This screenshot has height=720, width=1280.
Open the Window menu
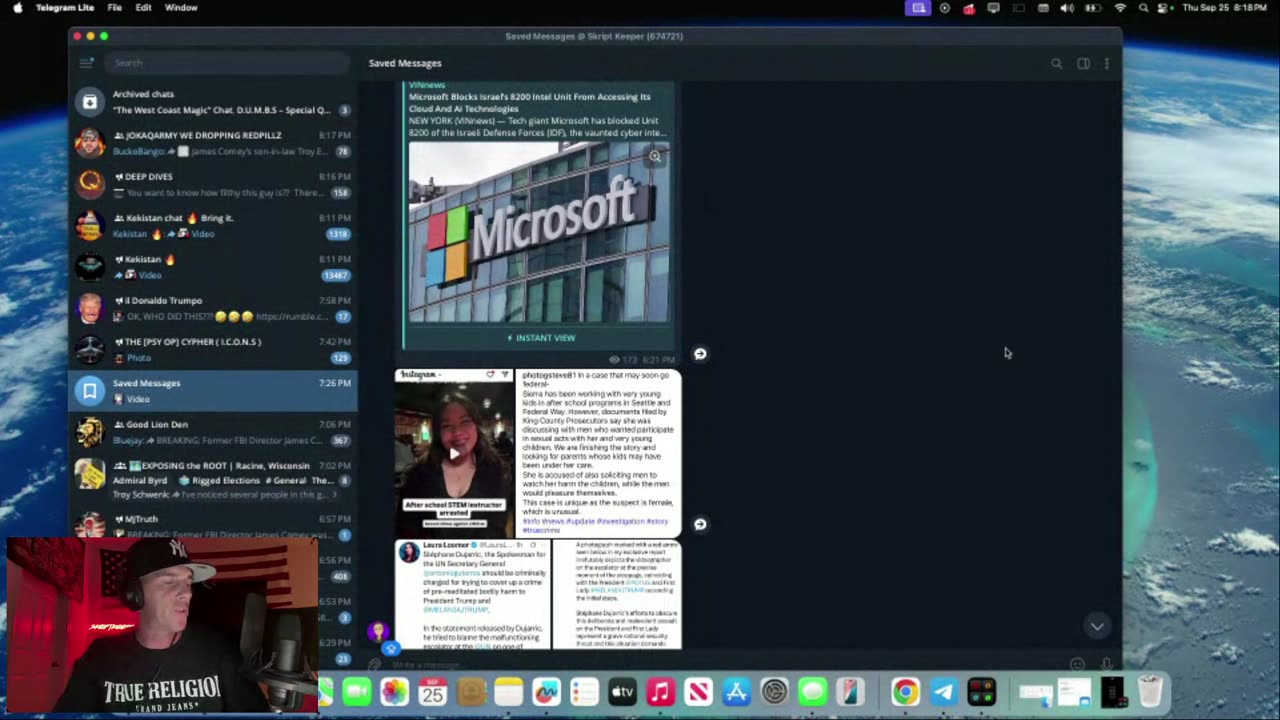(x=181, y=8)
